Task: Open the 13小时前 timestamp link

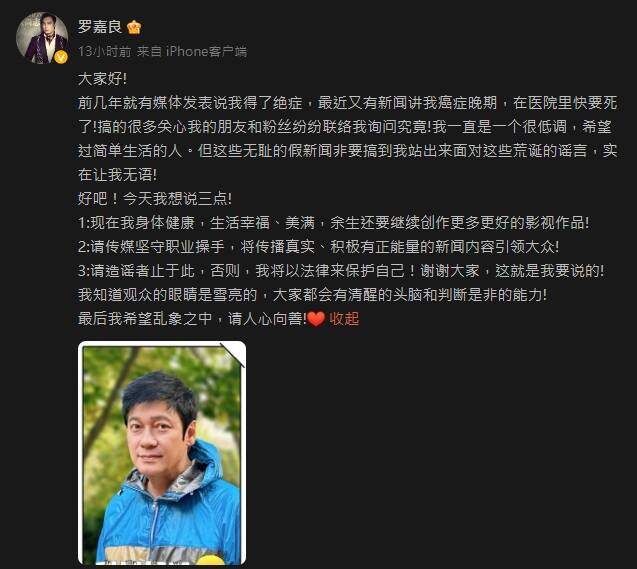Action: point(104,51)
